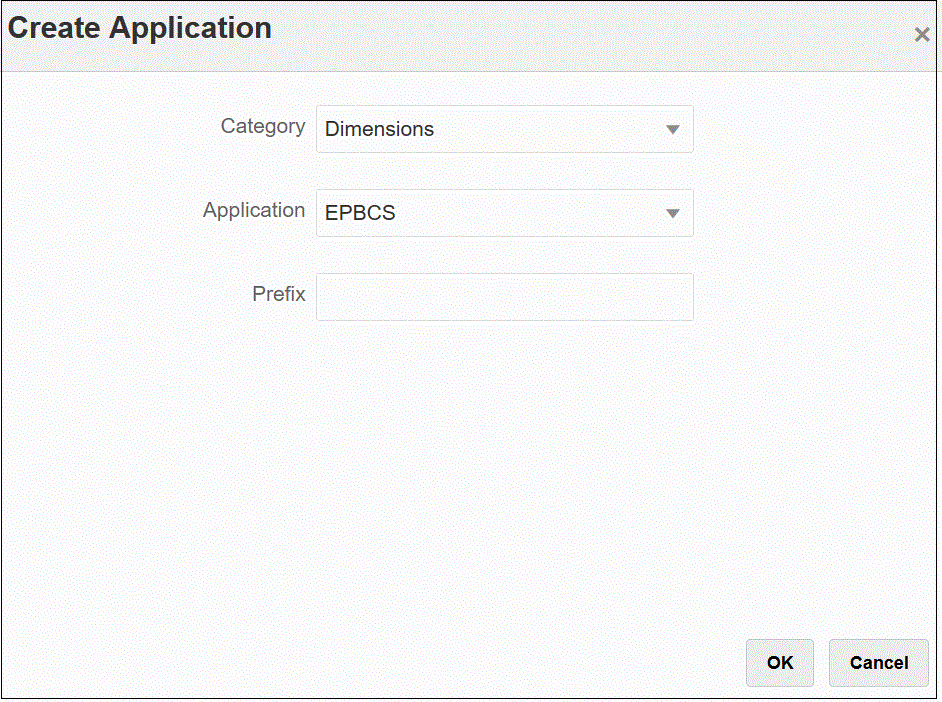This screenshot has width=942, height=702.
Task: Click the Application field label
Action: pos(254,210)
